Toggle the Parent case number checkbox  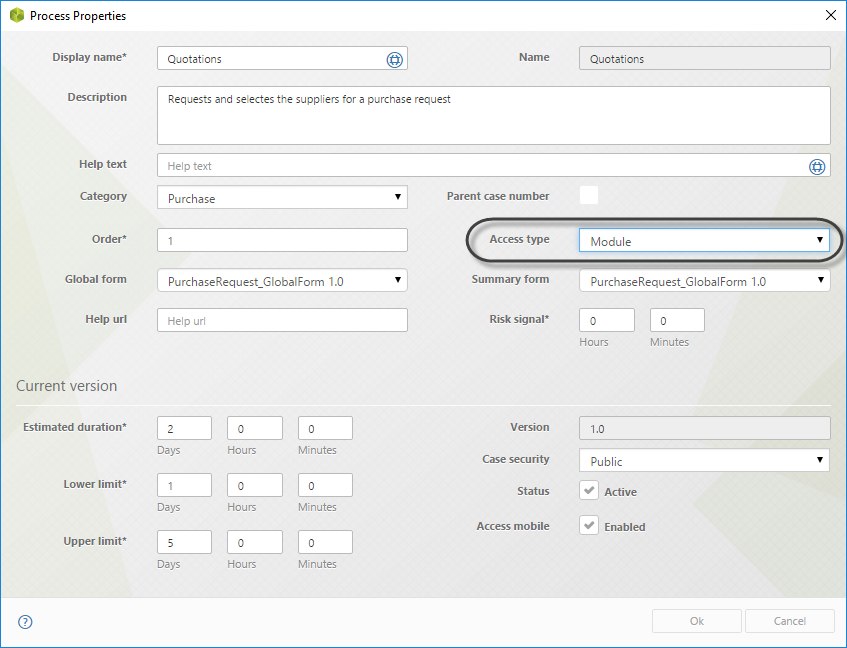click(x=589, y=195)
